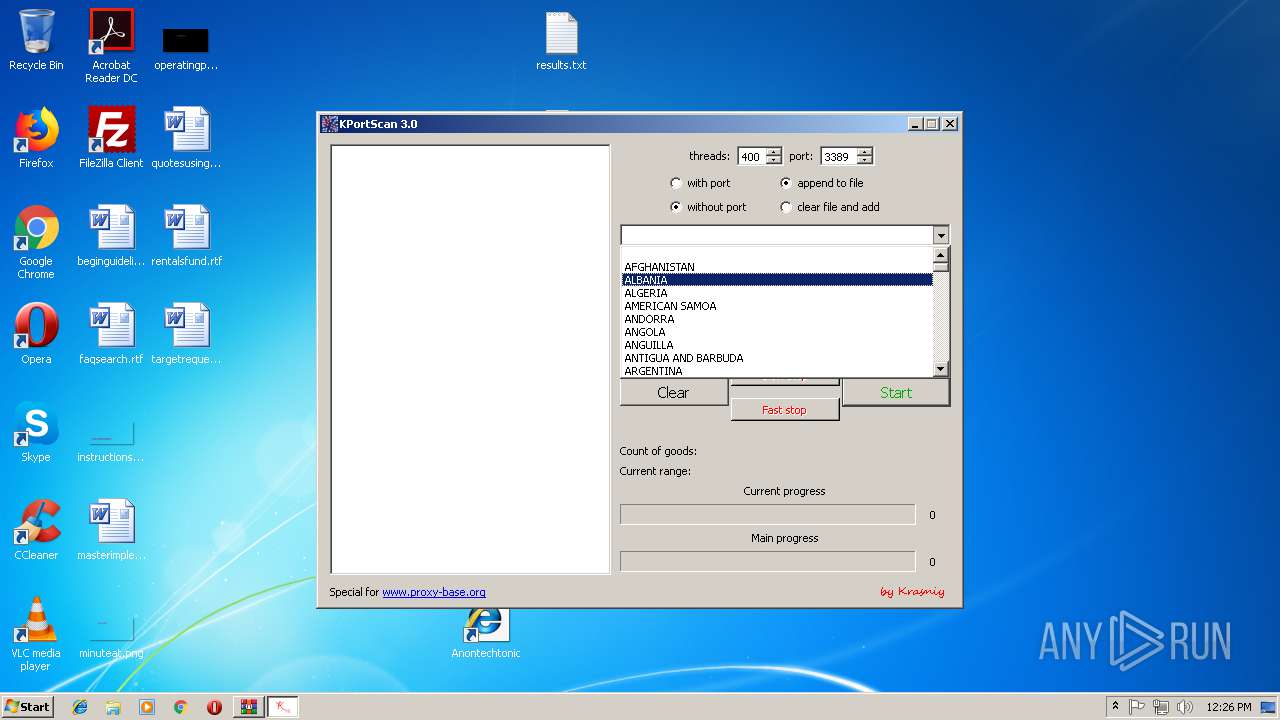Choose ALGERIA from country list
This screenshot has height=720, width=1280.
pos(777,293)
